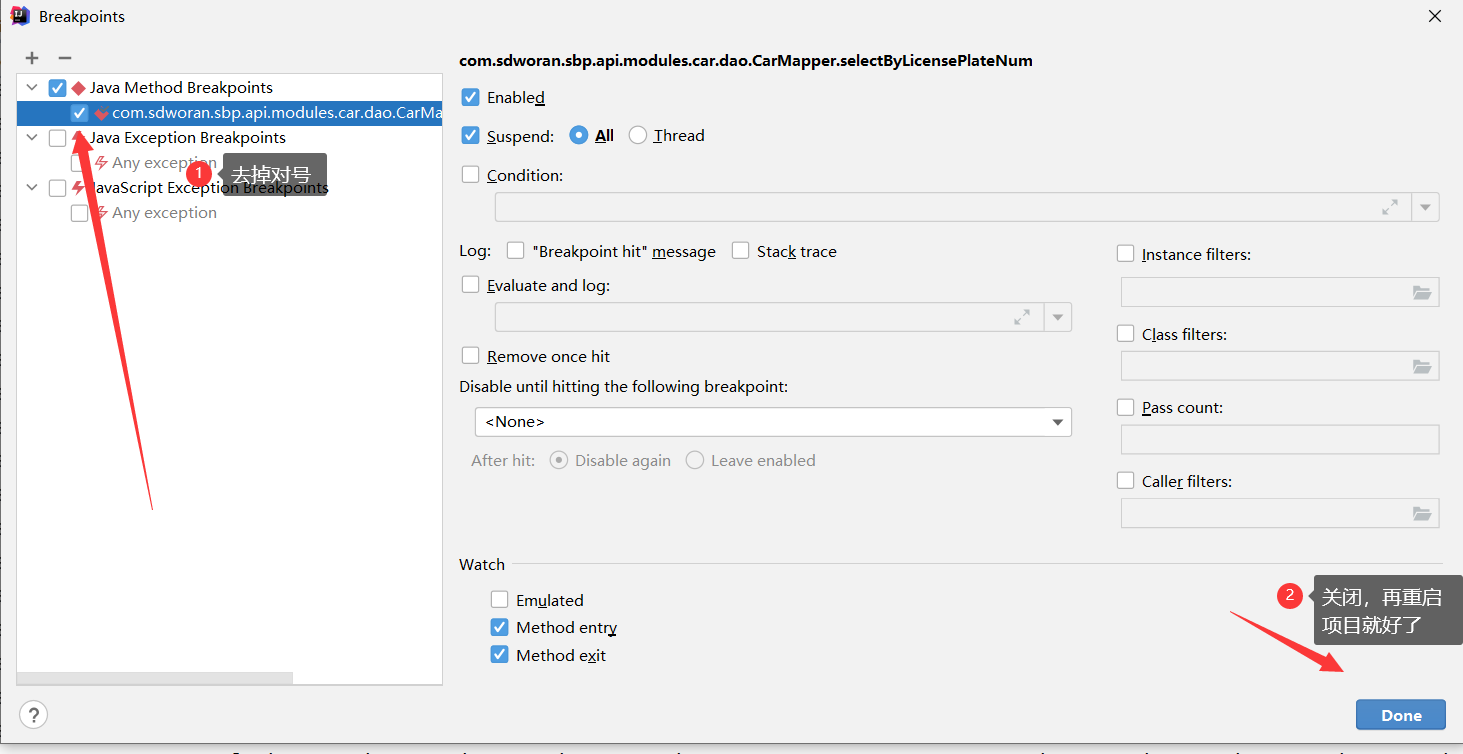Open the Instance filters folder browser icon
The image size is (1463, 754).
pos(1422,292)
